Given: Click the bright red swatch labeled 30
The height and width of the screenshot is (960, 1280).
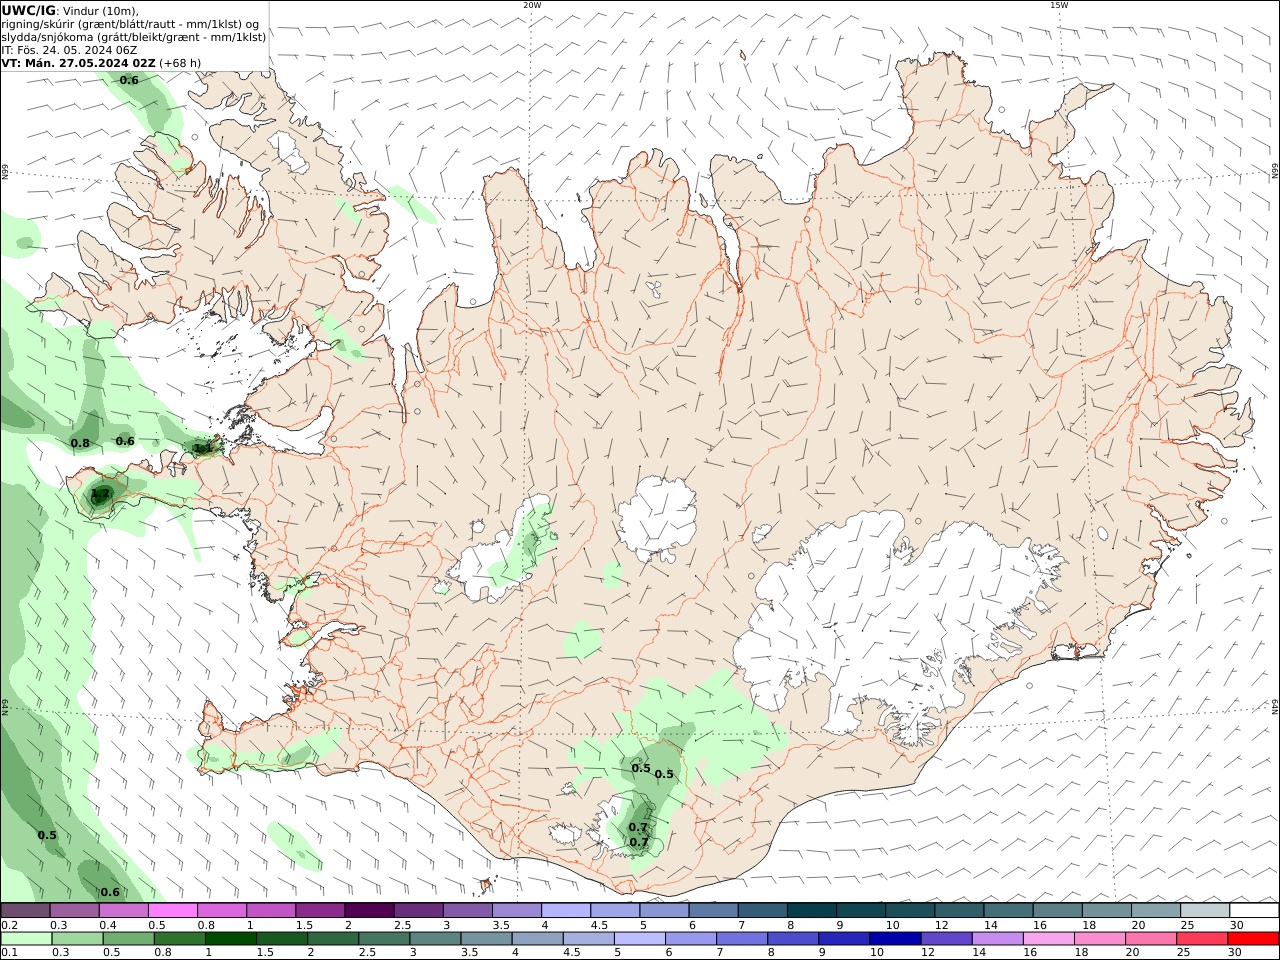Looking at the screenshot, I should coord(1252,939).
